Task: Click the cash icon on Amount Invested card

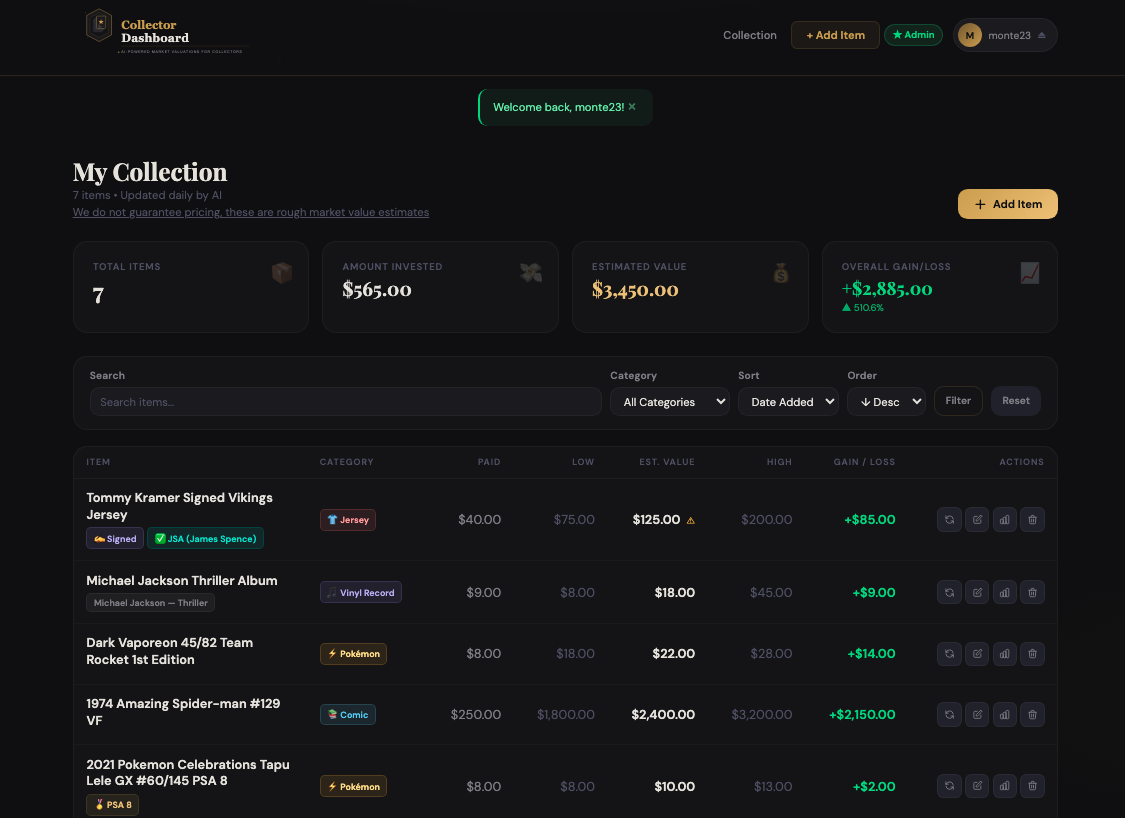Action: tap(531, 273)
